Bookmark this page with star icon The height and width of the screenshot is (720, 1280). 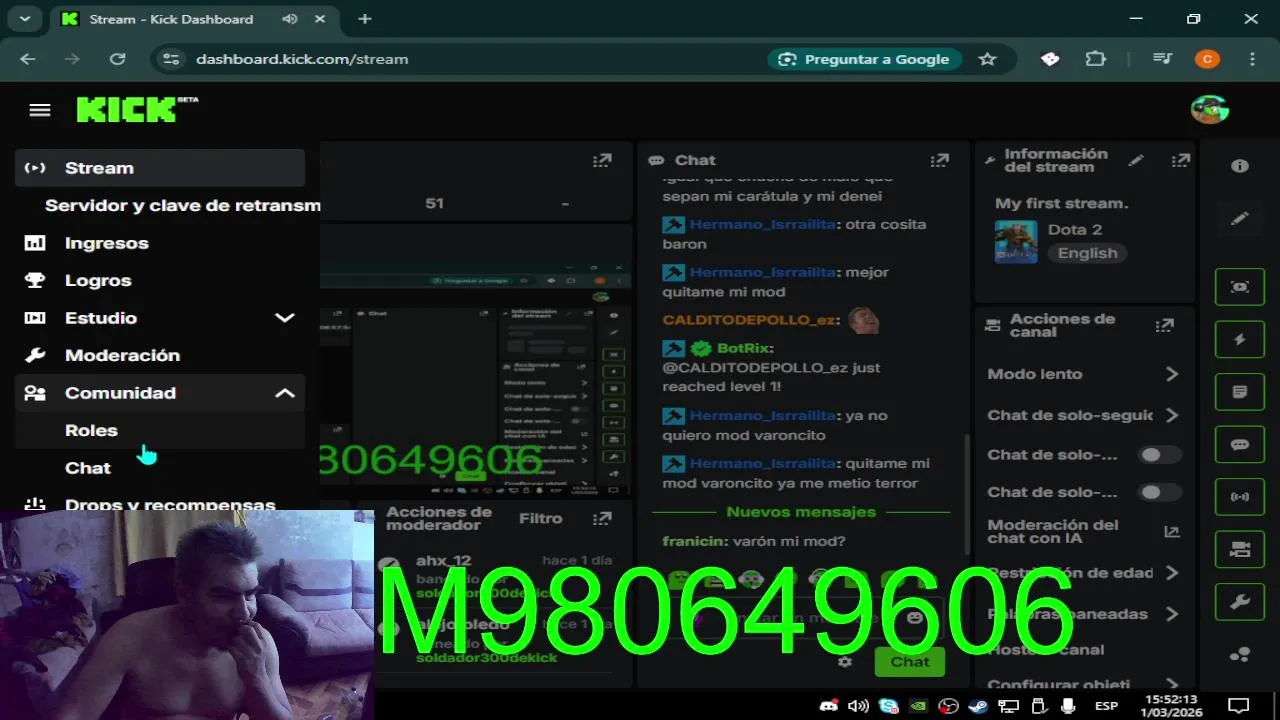(987, 59)
